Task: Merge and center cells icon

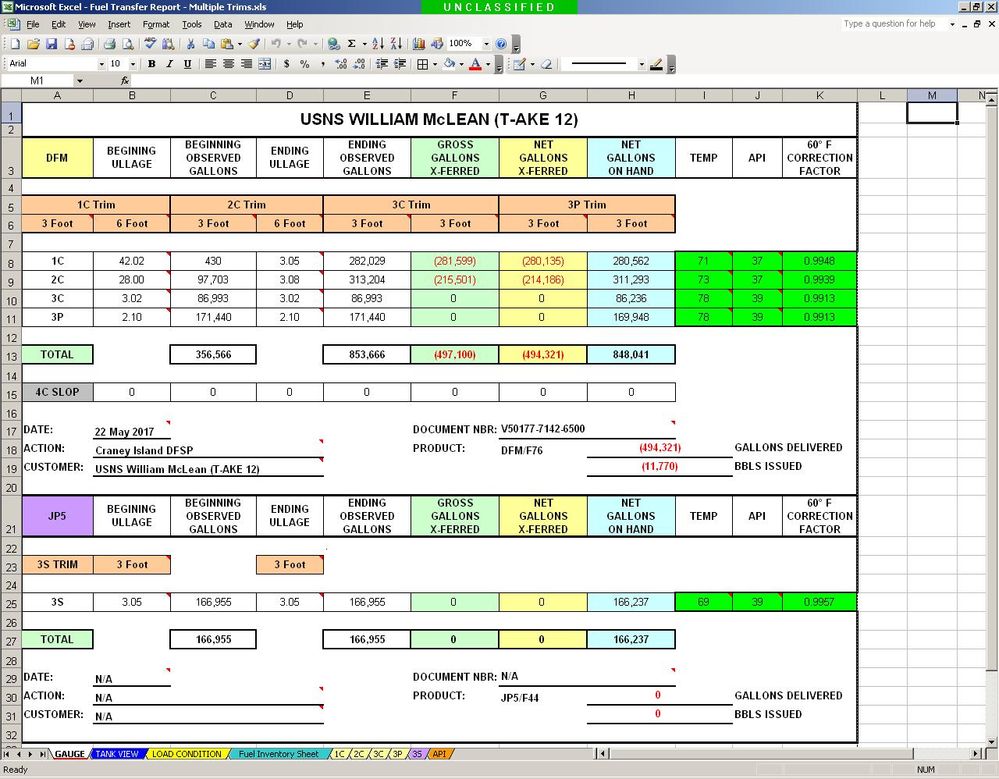Action: 264,64
